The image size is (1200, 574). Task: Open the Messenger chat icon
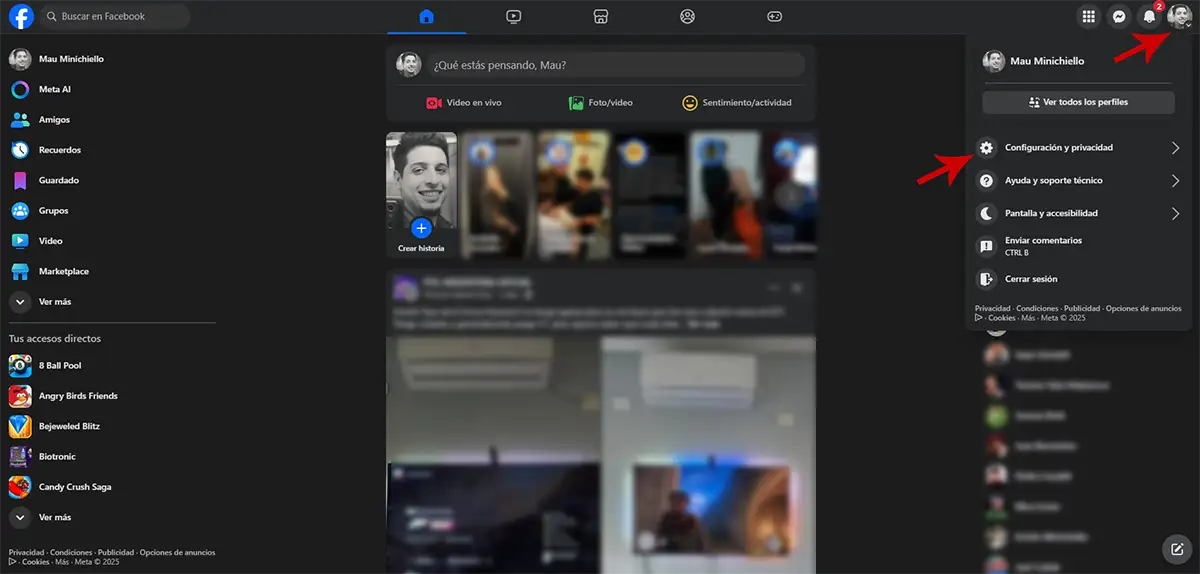pos(1120,17)
